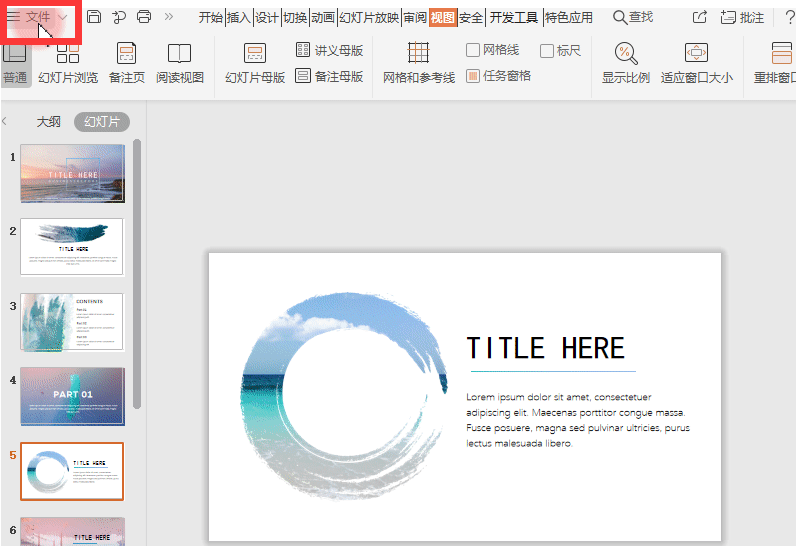Enable the 网格线 checkbox
Viewport: 796px width, 546px height.
[474, 50]
